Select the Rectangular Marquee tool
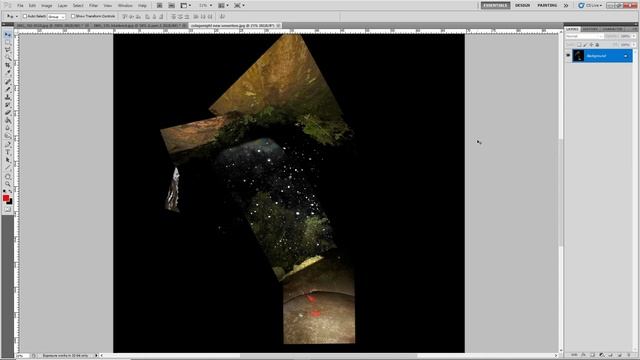This screenshot has width=640, height=360. 8,42
